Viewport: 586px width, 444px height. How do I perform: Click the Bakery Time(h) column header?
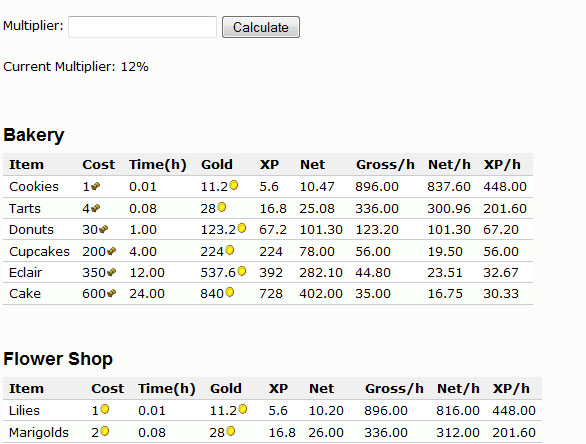tap(158, 164)
